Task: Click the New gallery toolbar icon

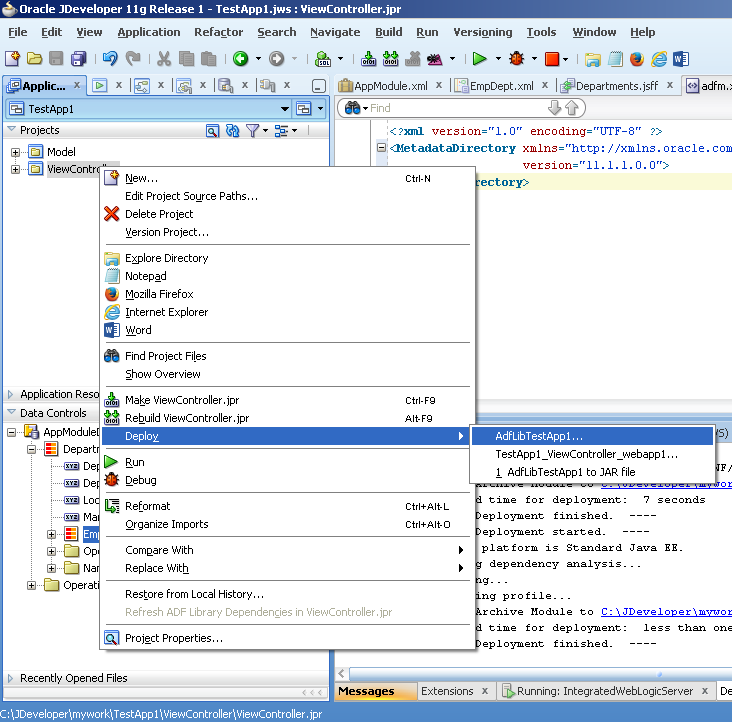Action: click(13, 59)
